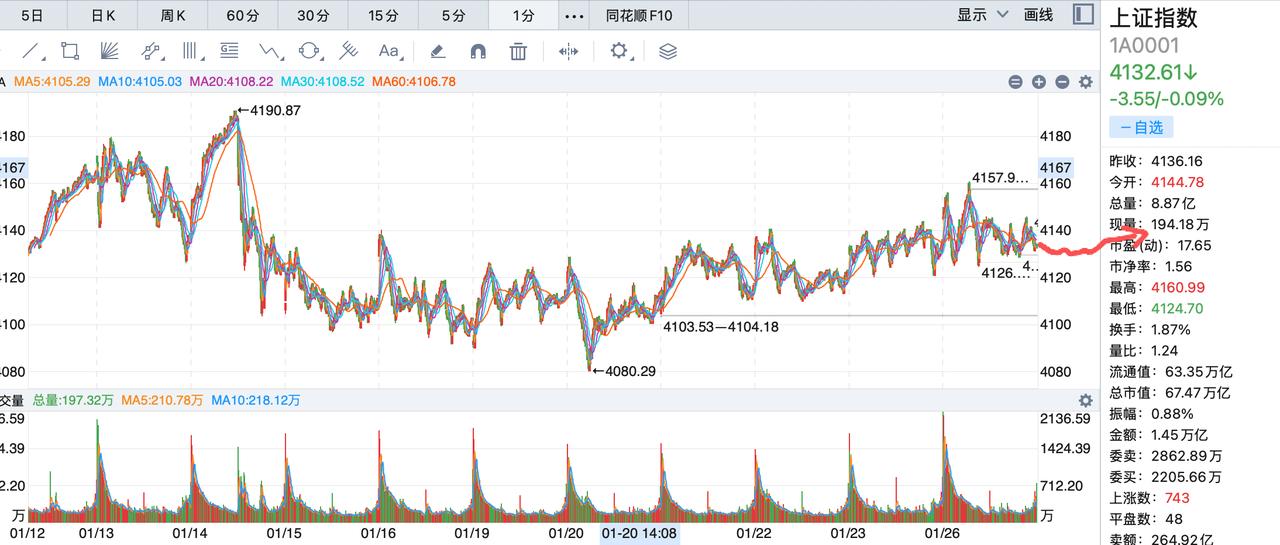
Task: Click the 最高 4160.99 row
Action: [x=1156, y=287]
